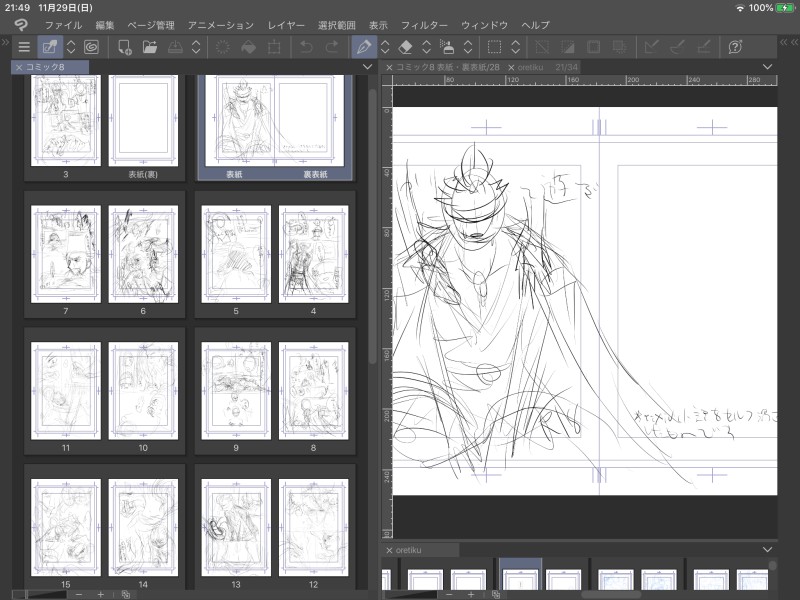This screenshot has width=800, height=600.
Task: Open the アニメーション menu
Action: pos(220,25)
